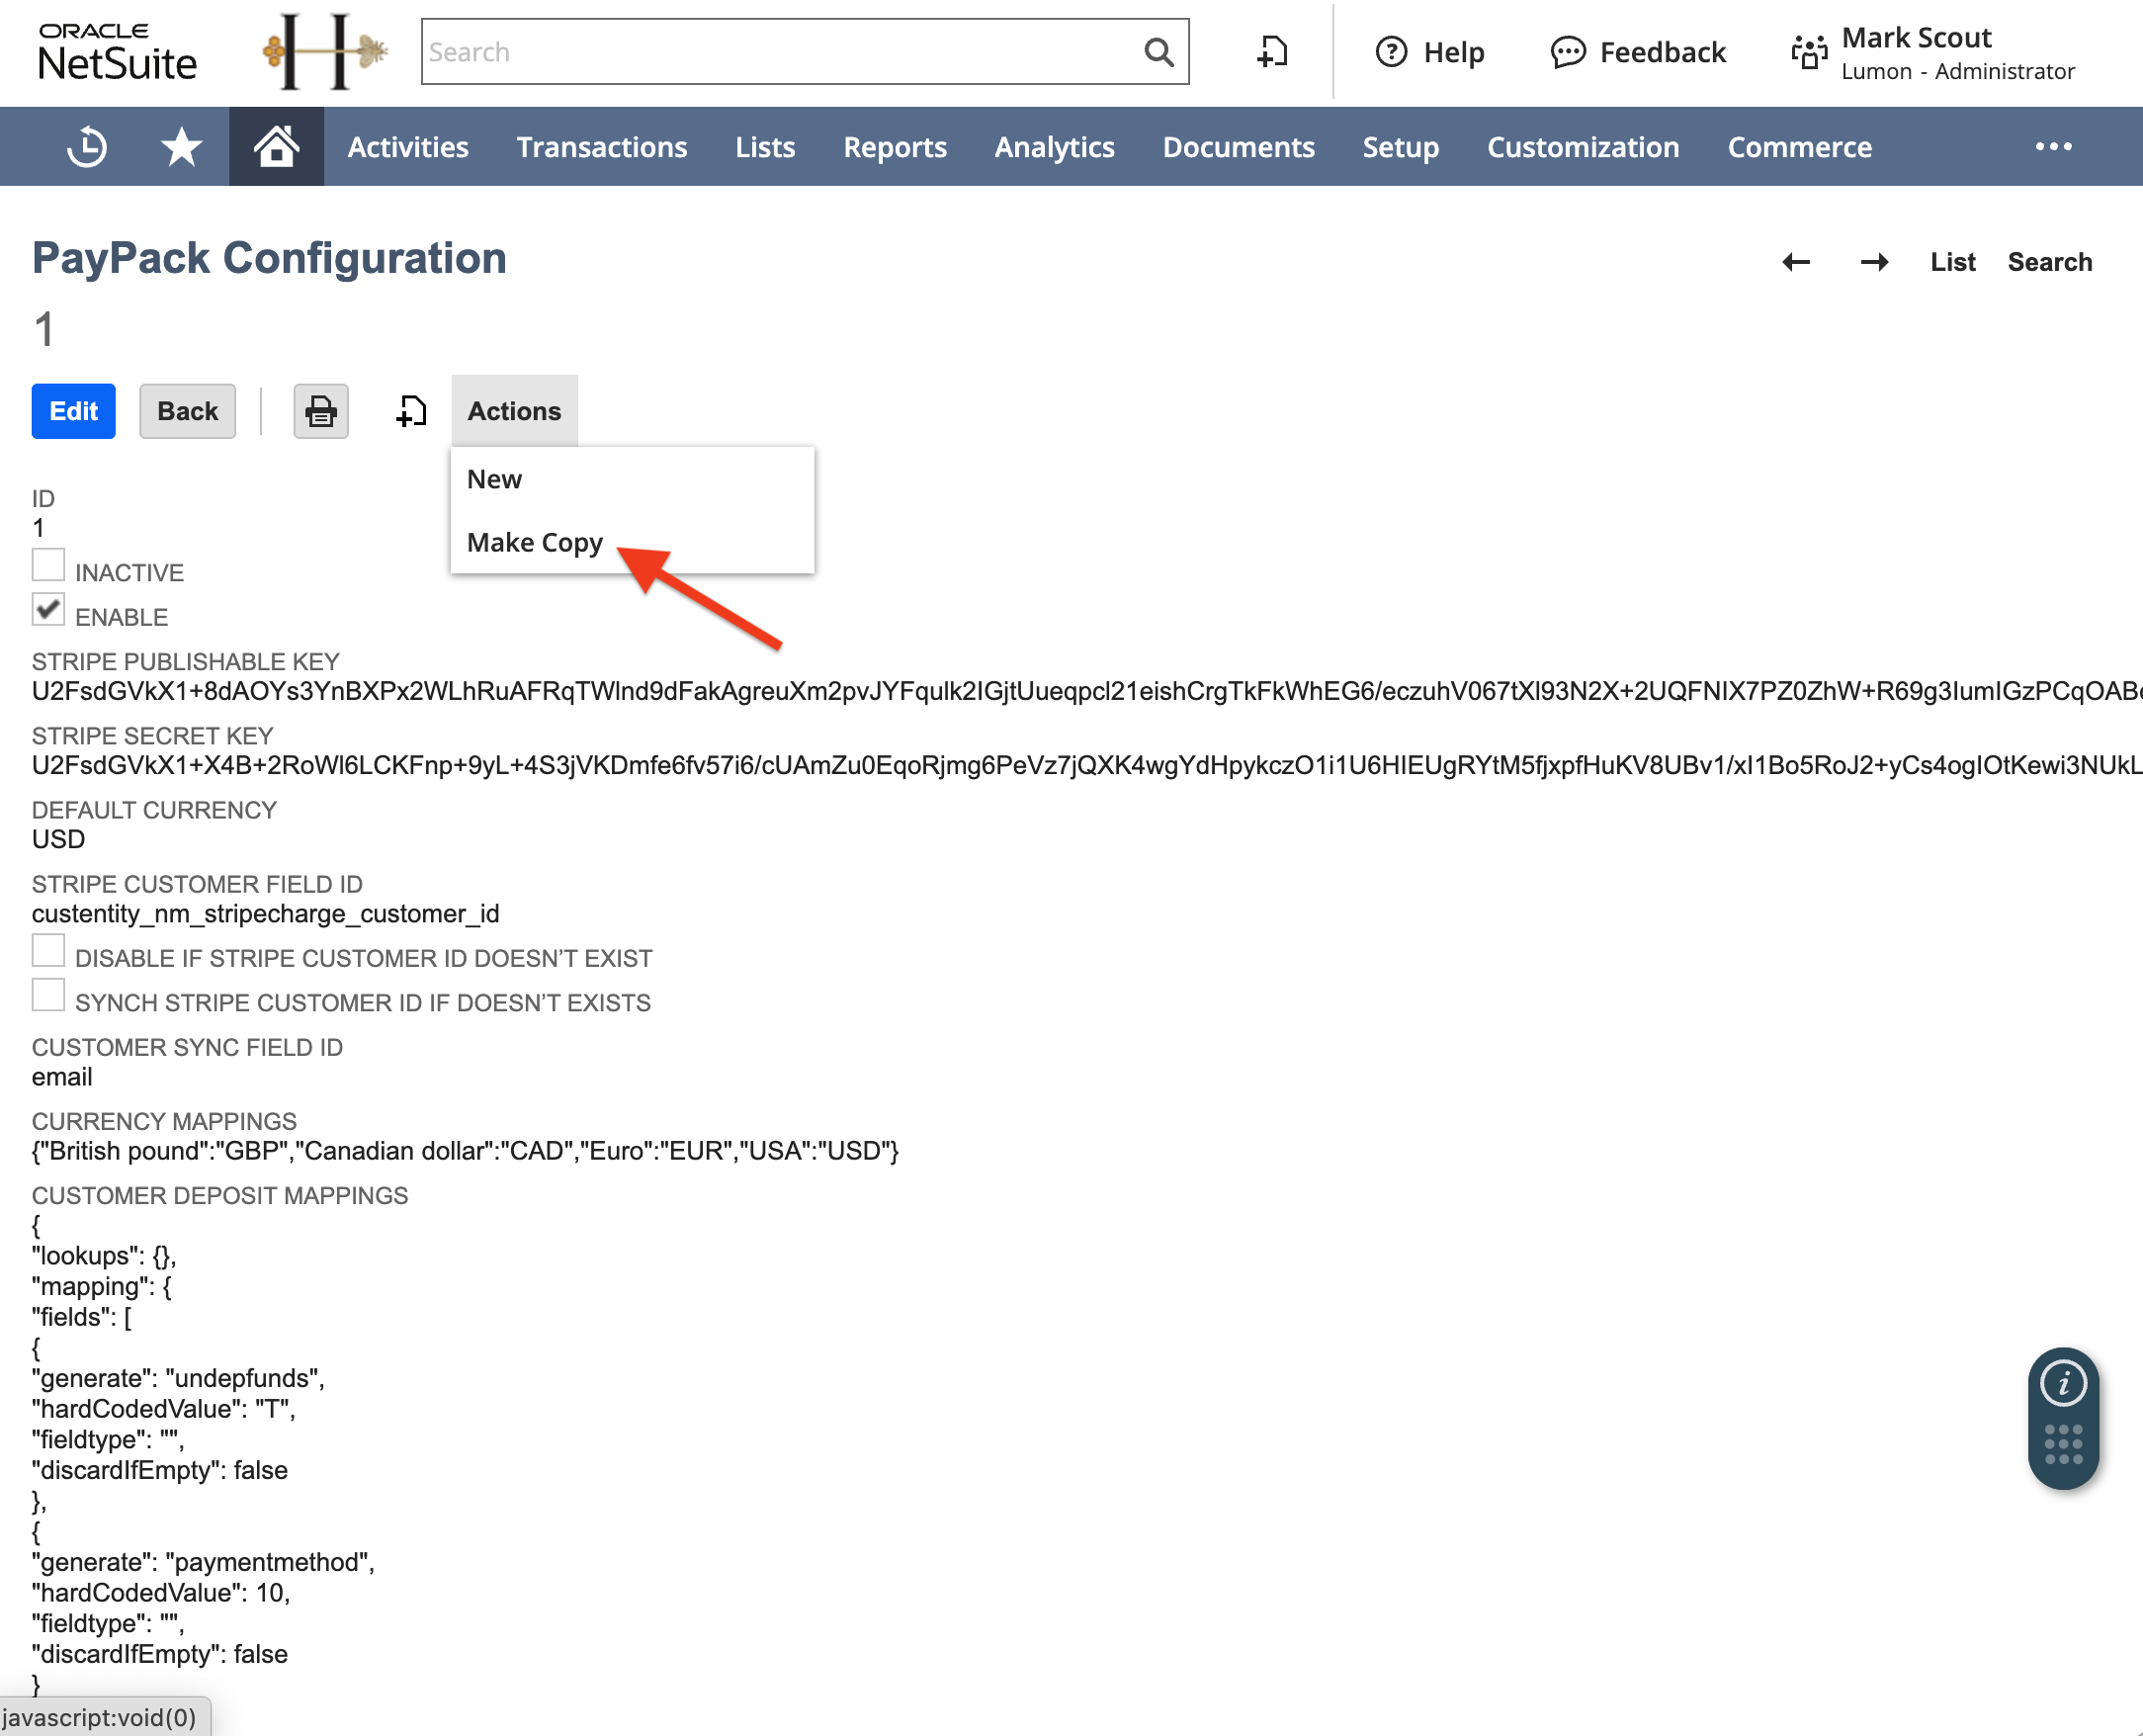Screen dimensions: 2143x1736
Task: Open the Recent Records clock icon
Action: (x=87, y=147)
